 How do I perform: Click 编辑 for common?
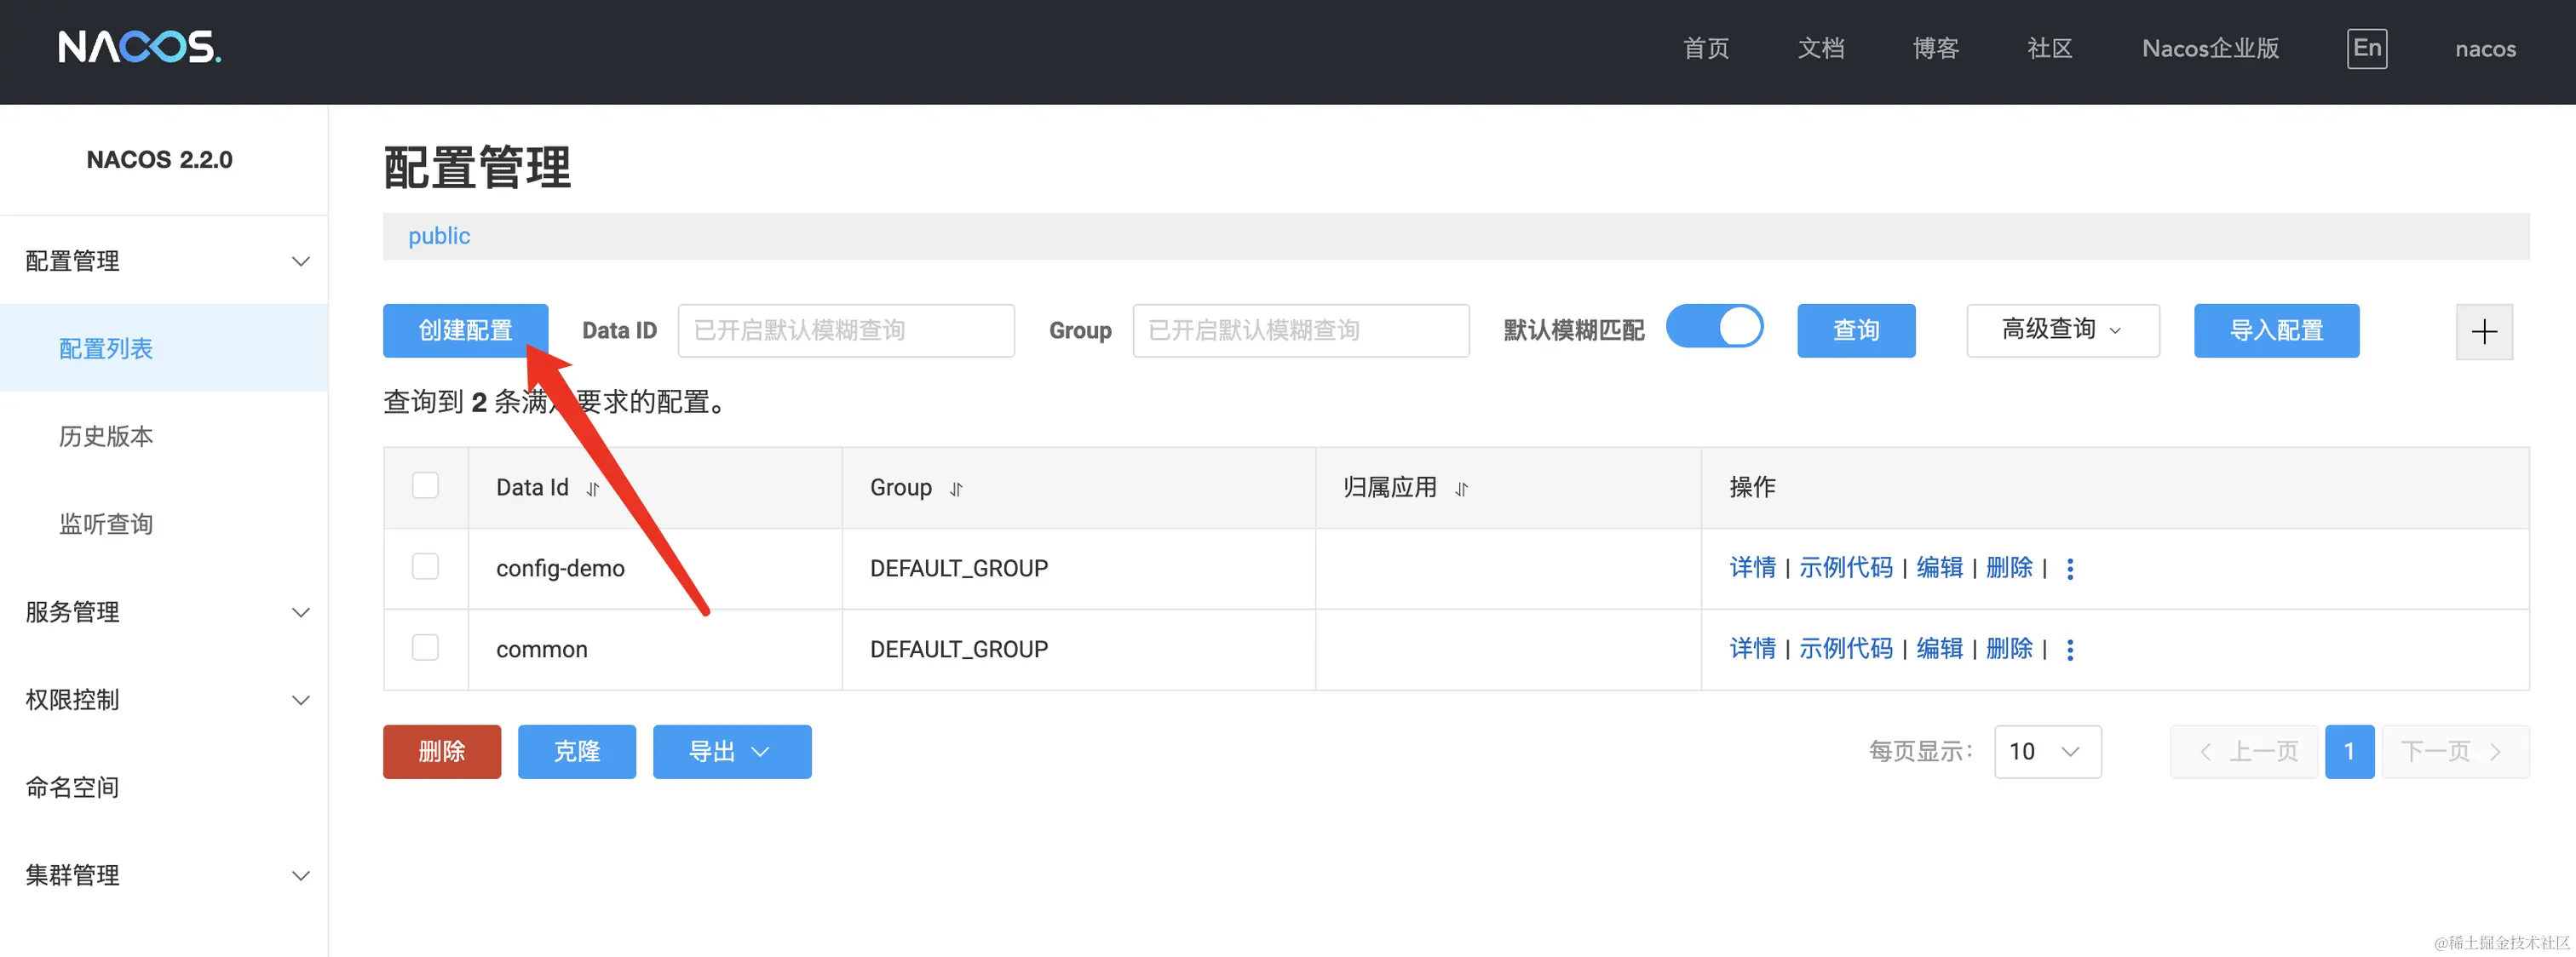point(1939,649)
